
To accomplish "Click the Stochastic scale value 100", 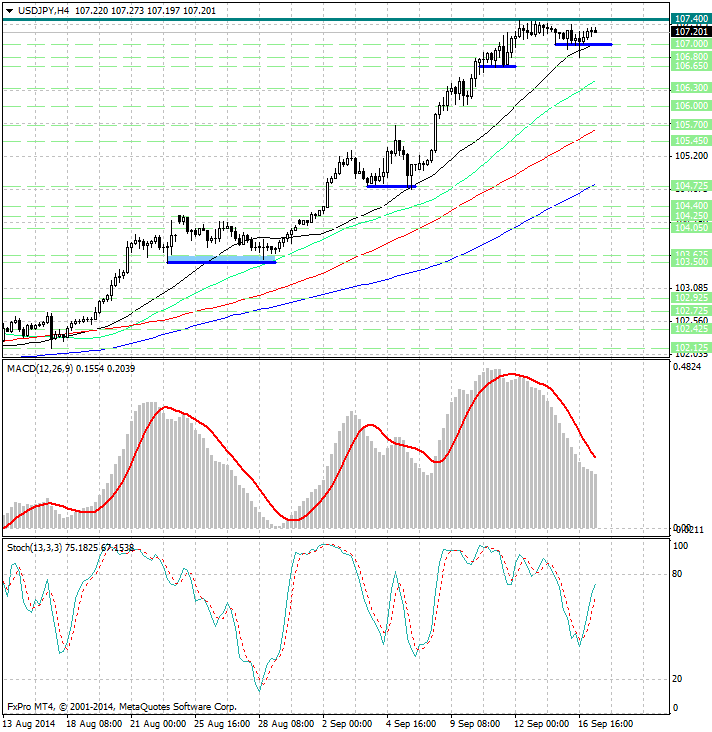I will (x=680, y=546).
